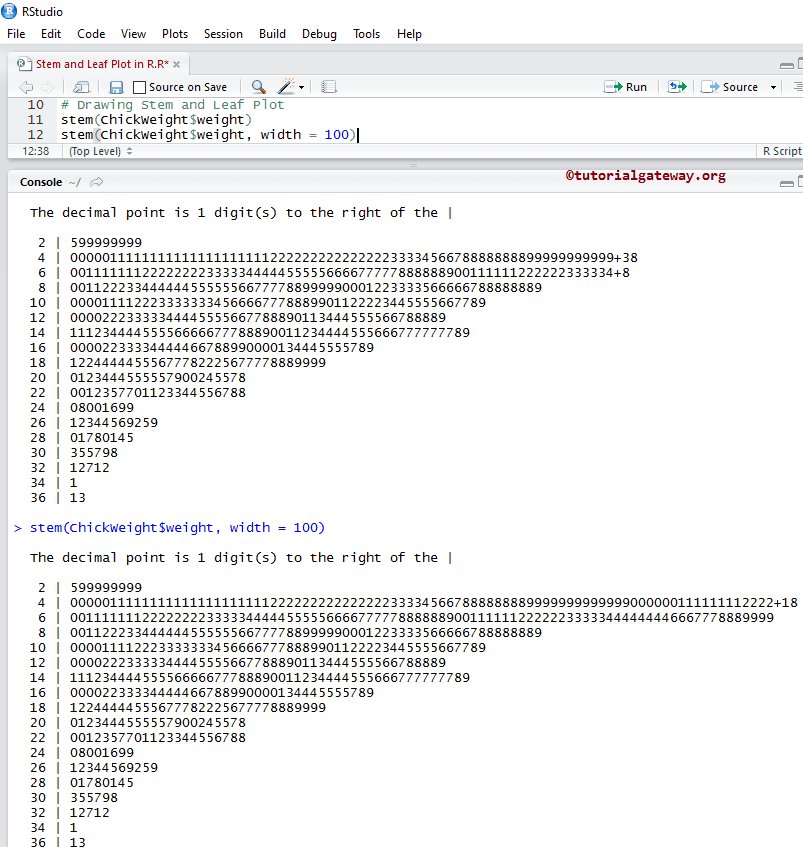Image resolution: width=803 pixels, height=847 pixels.
Task: Click console view working directory arrow
Action: coord(97,182)
